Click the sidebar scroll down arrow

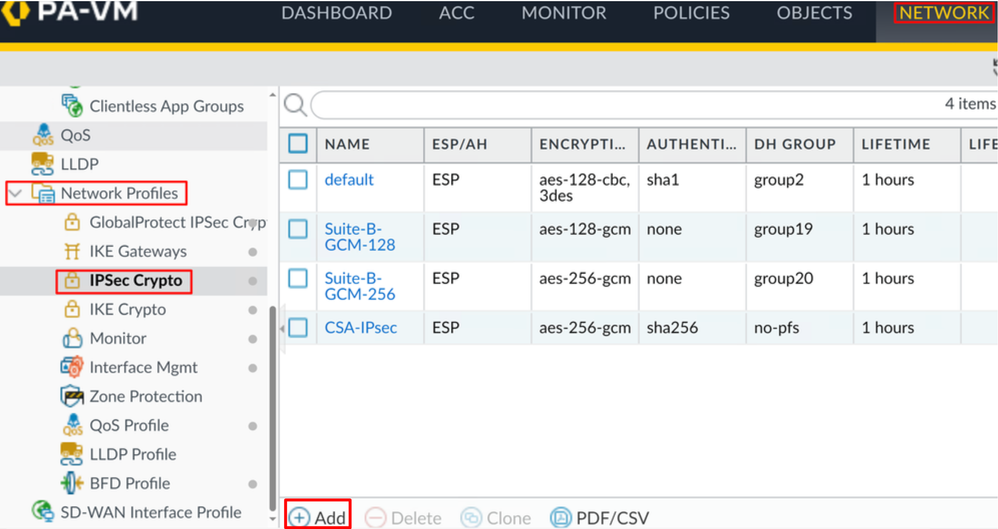pos(273,519)
